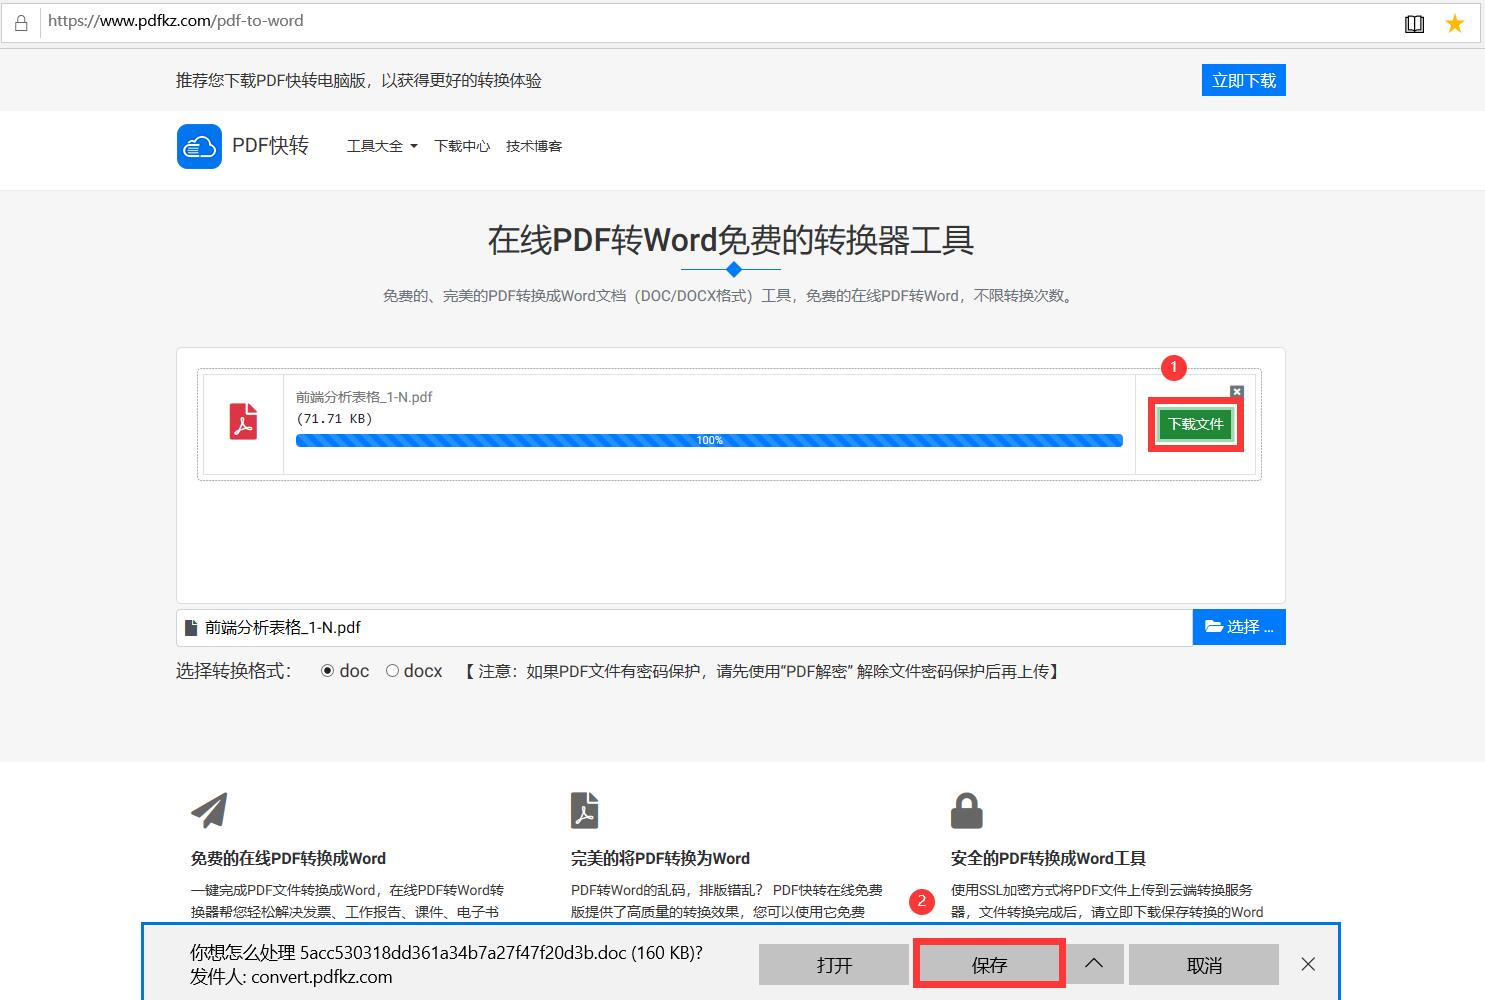Viewport: 1485px width, 1000px height.
Task: Visit the 技术博客 page
Action: point(534,146)
